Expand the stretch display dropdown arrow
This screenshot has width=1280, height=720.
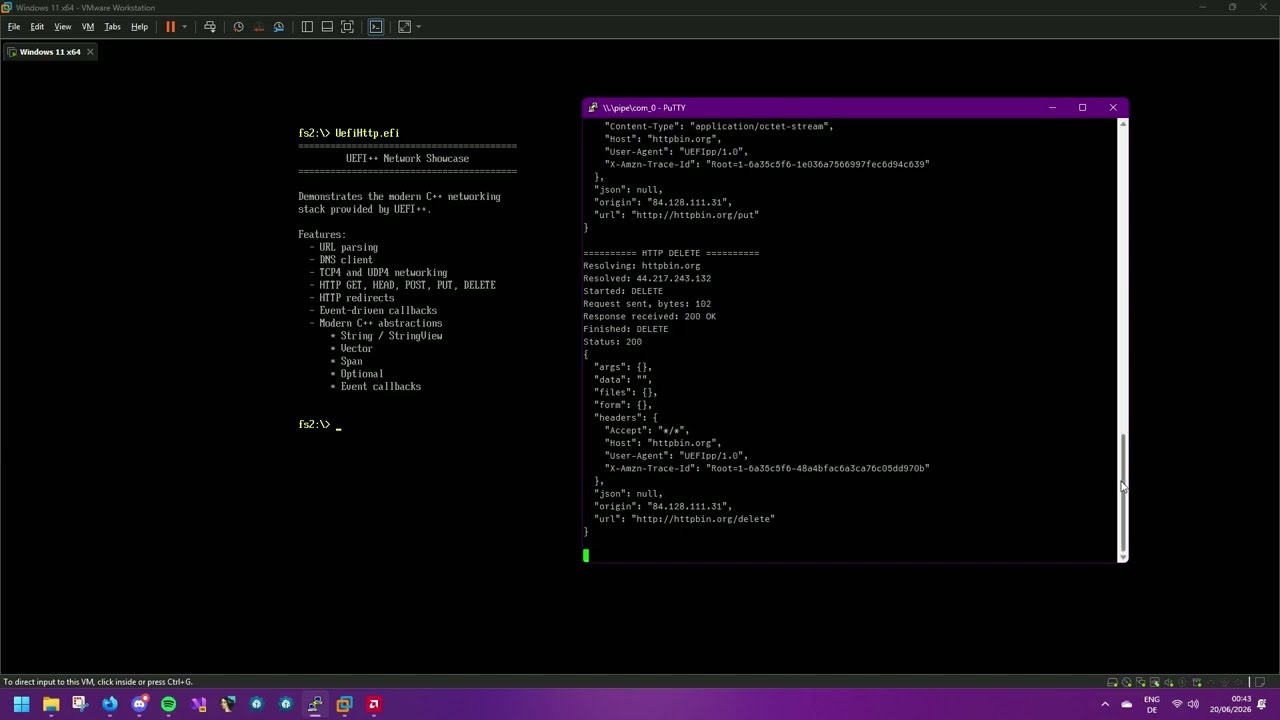pyautogui.click(x=418, y=27)
